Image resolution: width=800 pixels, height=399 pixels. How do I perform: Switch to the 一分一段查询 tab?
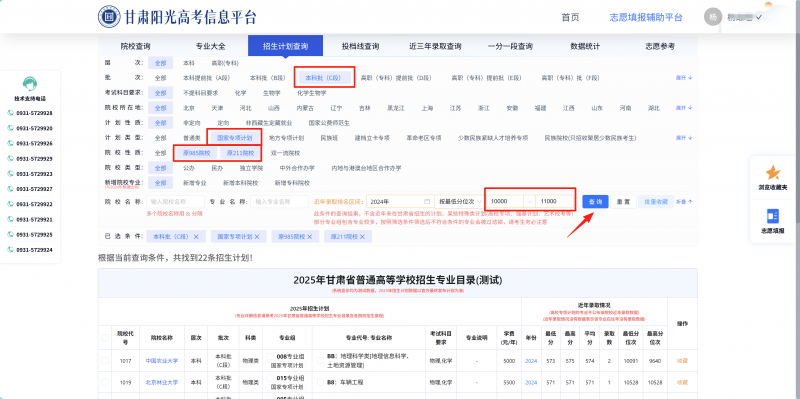(x=510, y=46)
